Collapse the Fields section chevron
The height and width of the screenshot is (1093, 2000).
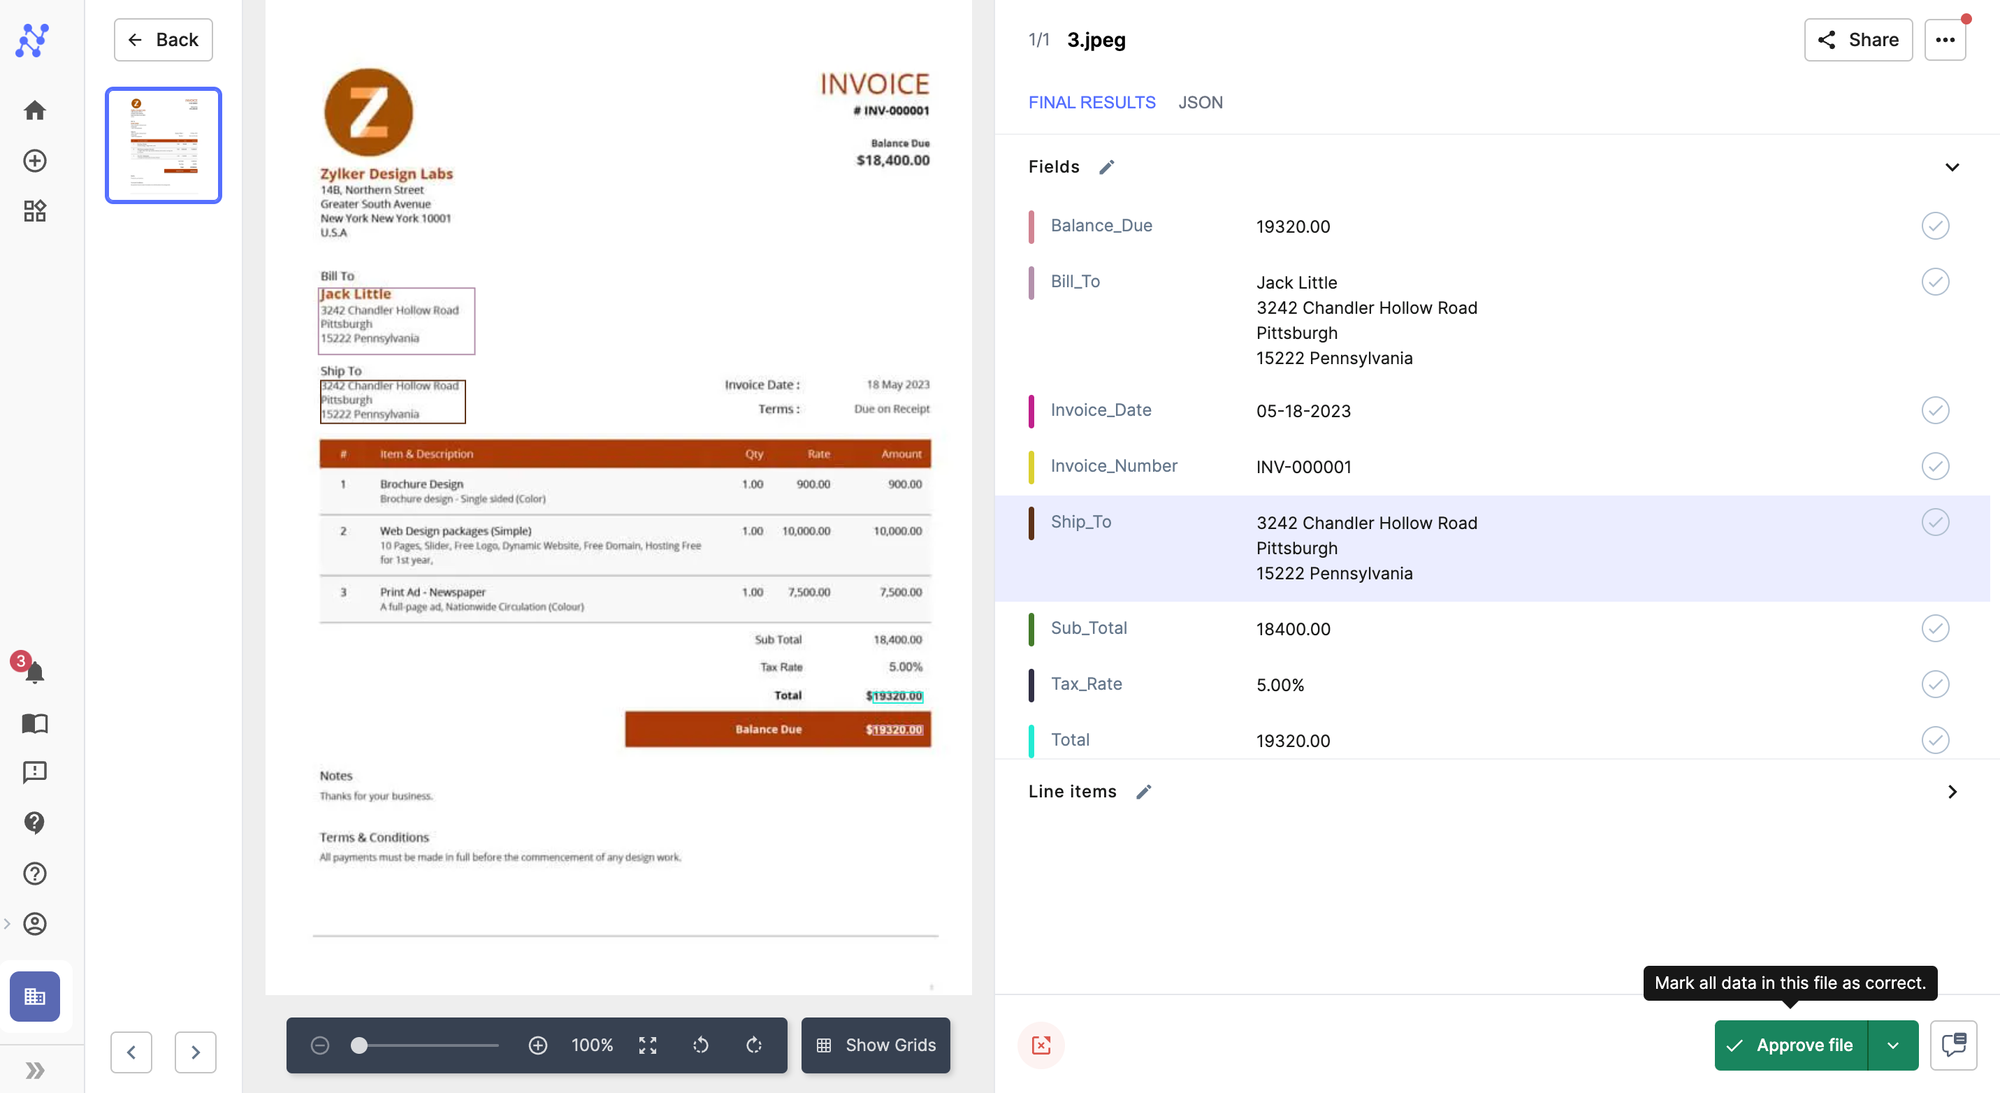1952,167
